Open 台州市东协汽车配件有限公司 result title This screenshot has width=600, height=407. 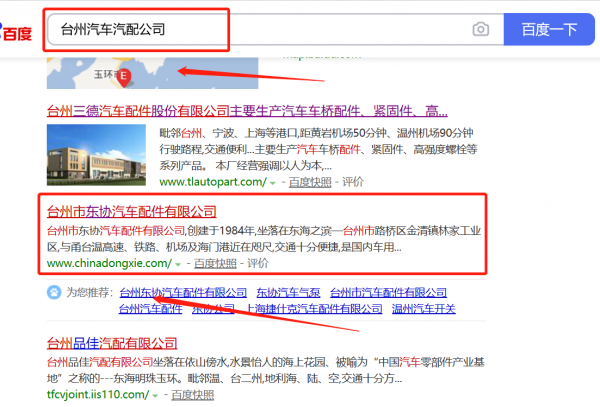132,211
